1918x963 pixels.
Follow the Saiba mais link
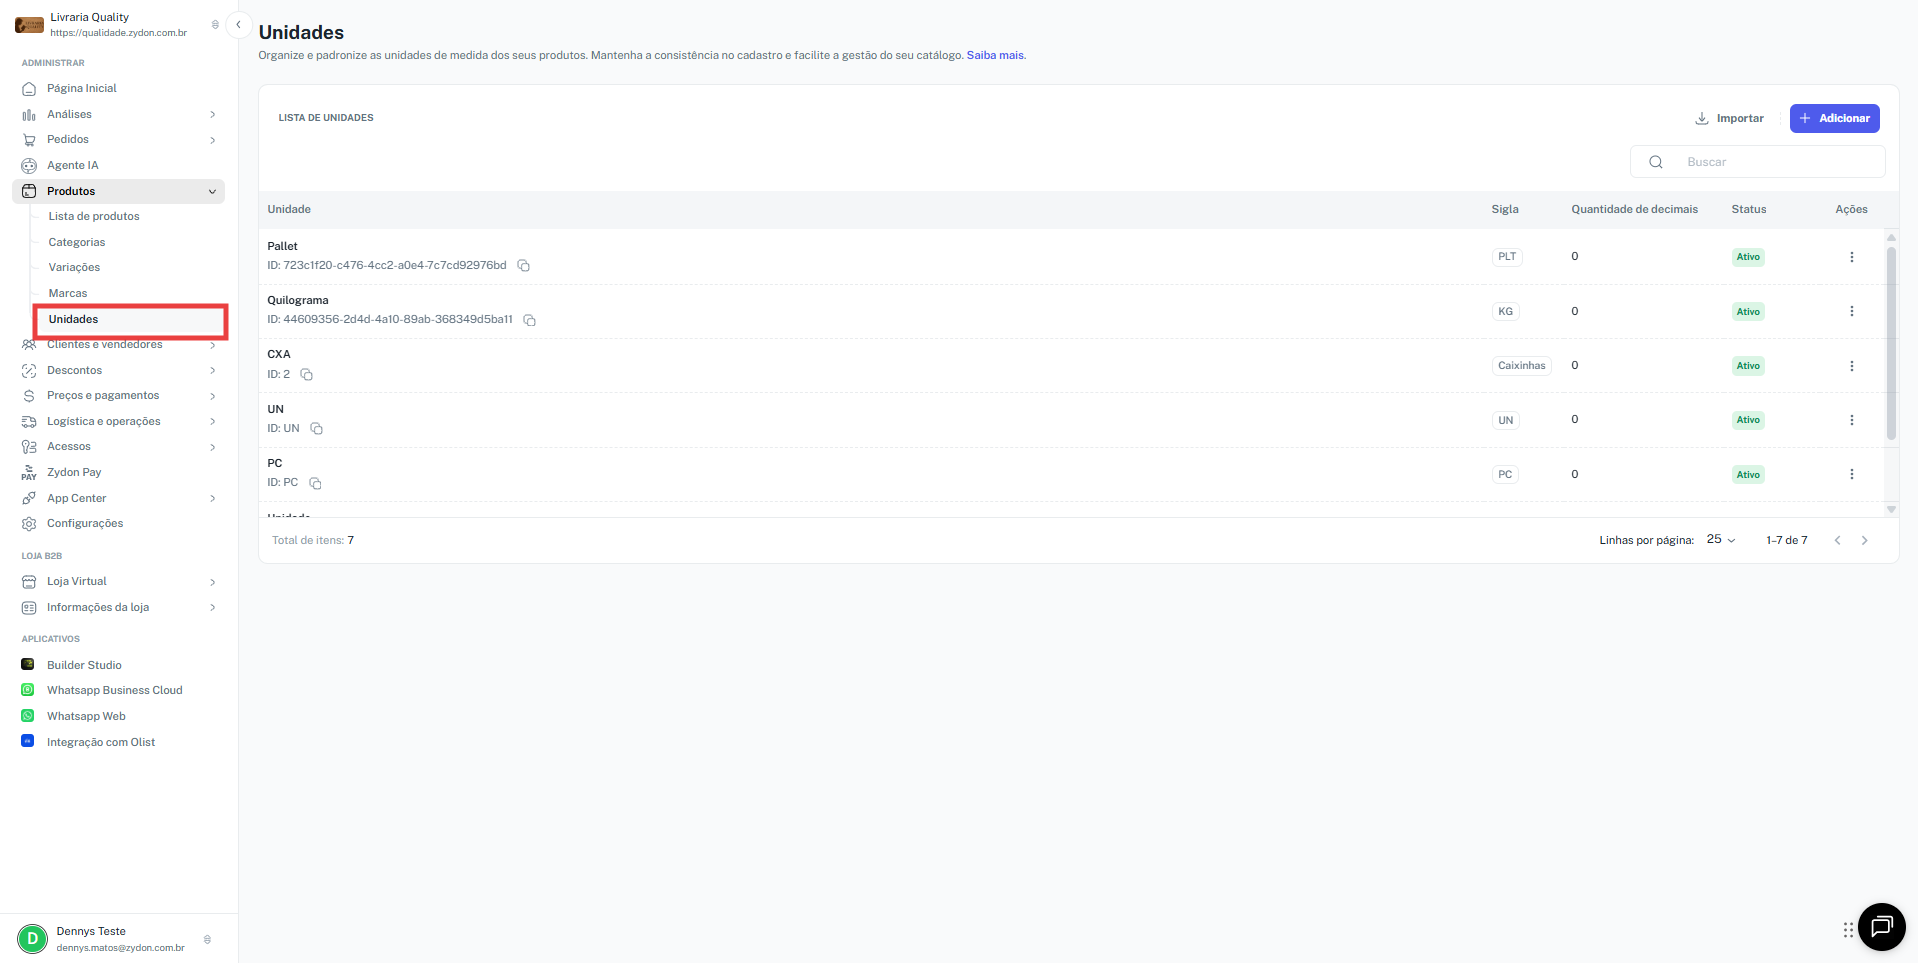995,55
